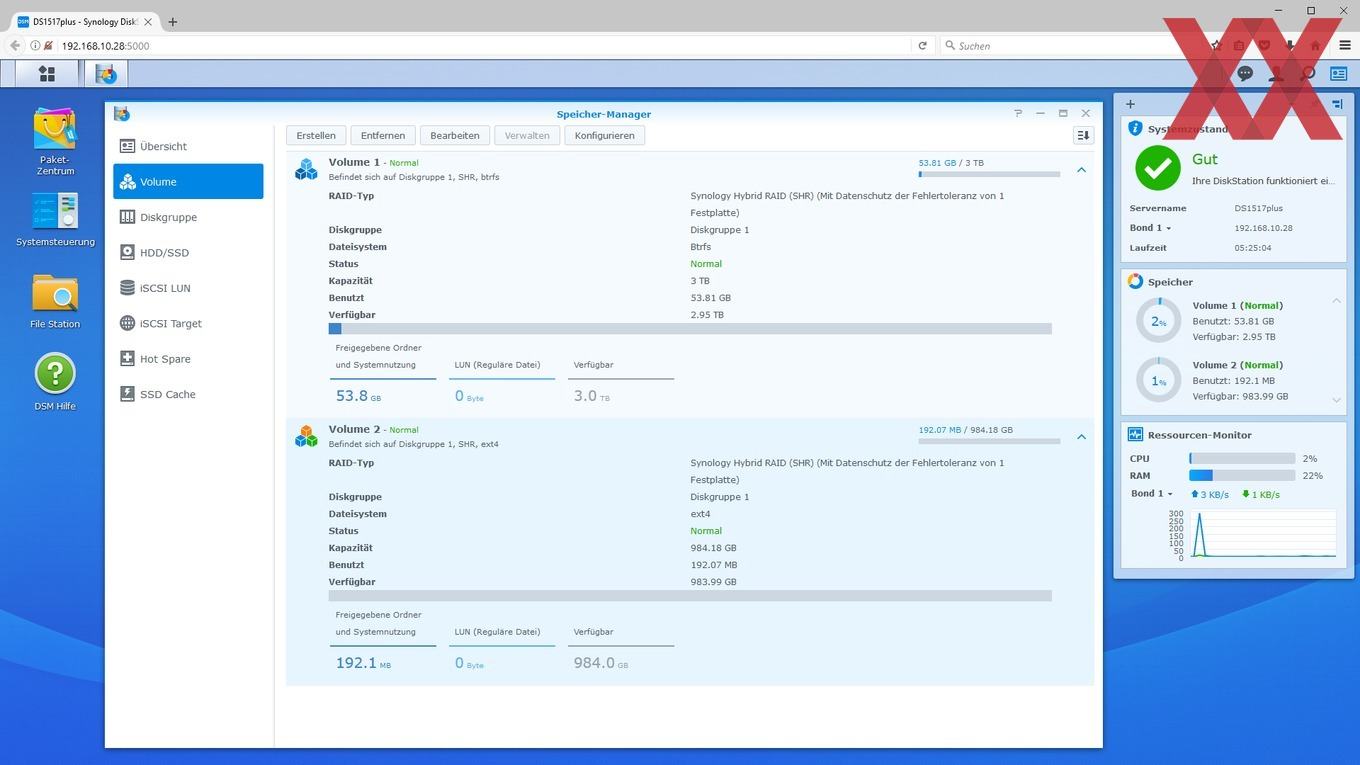The height and width of the screenshot is (765, 1360).
Task: Click Volume 1 2% donut chart
Action: 1159,321
